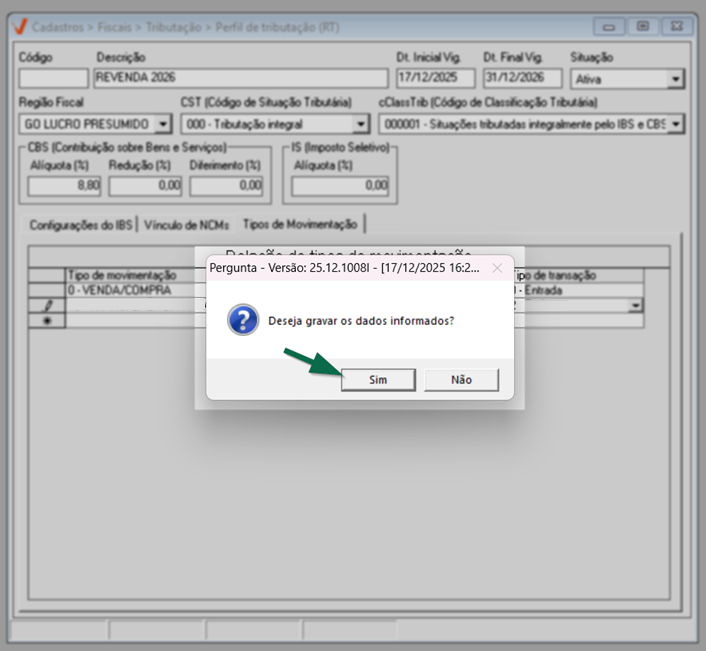
Task: Maximize the Perfil de tributação window
Action: coord(643,27)
